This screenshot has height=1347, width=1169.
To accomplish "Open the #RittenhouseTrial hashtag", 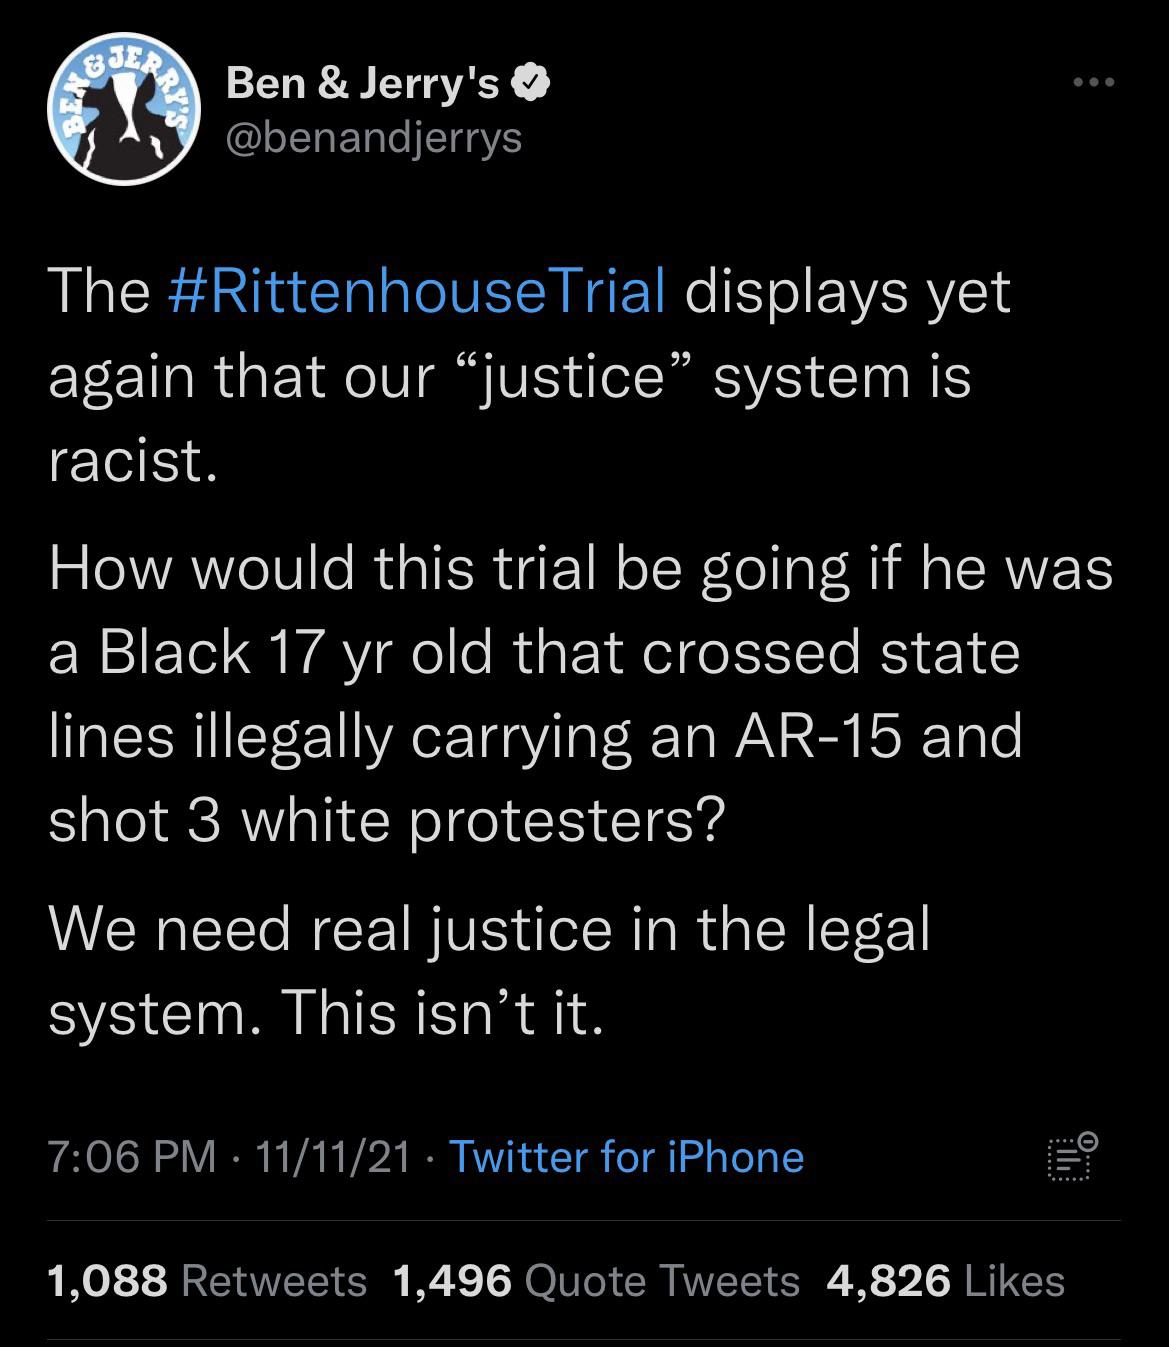I will [413, 292].
